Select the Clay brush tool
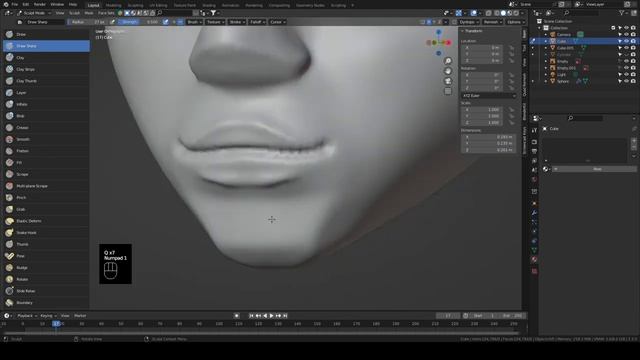Screen dimensions: 640x360 coord(46,58)
